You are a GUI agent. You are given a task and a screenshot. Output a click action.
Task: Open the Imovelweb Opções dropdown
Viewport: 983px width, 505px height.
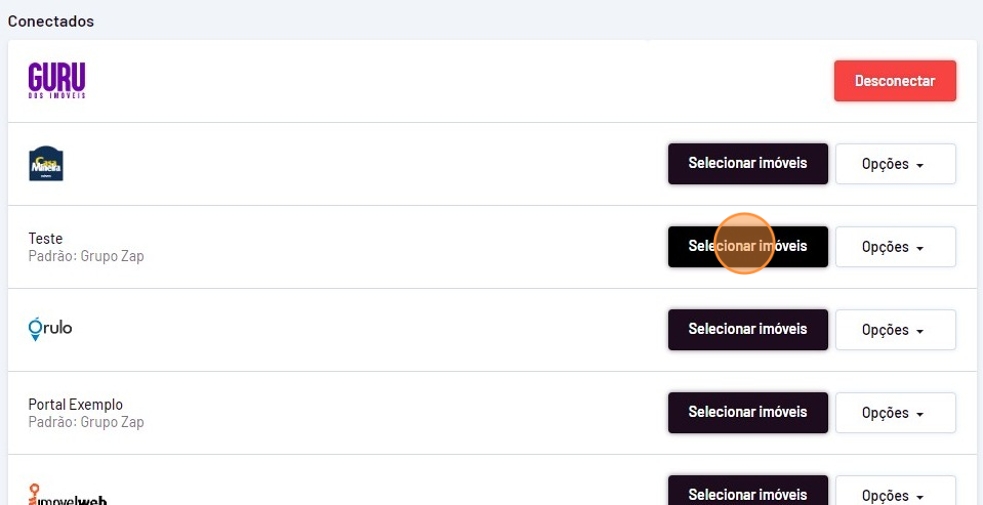[894, 493]
